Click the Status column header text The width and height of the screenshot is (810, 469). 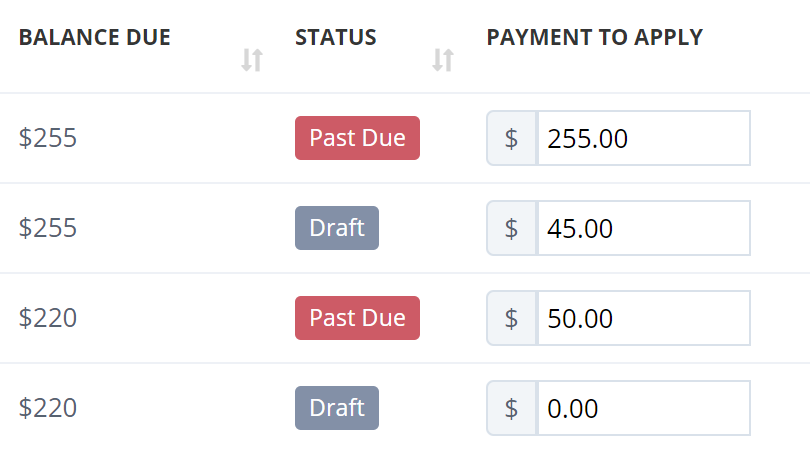336,37
